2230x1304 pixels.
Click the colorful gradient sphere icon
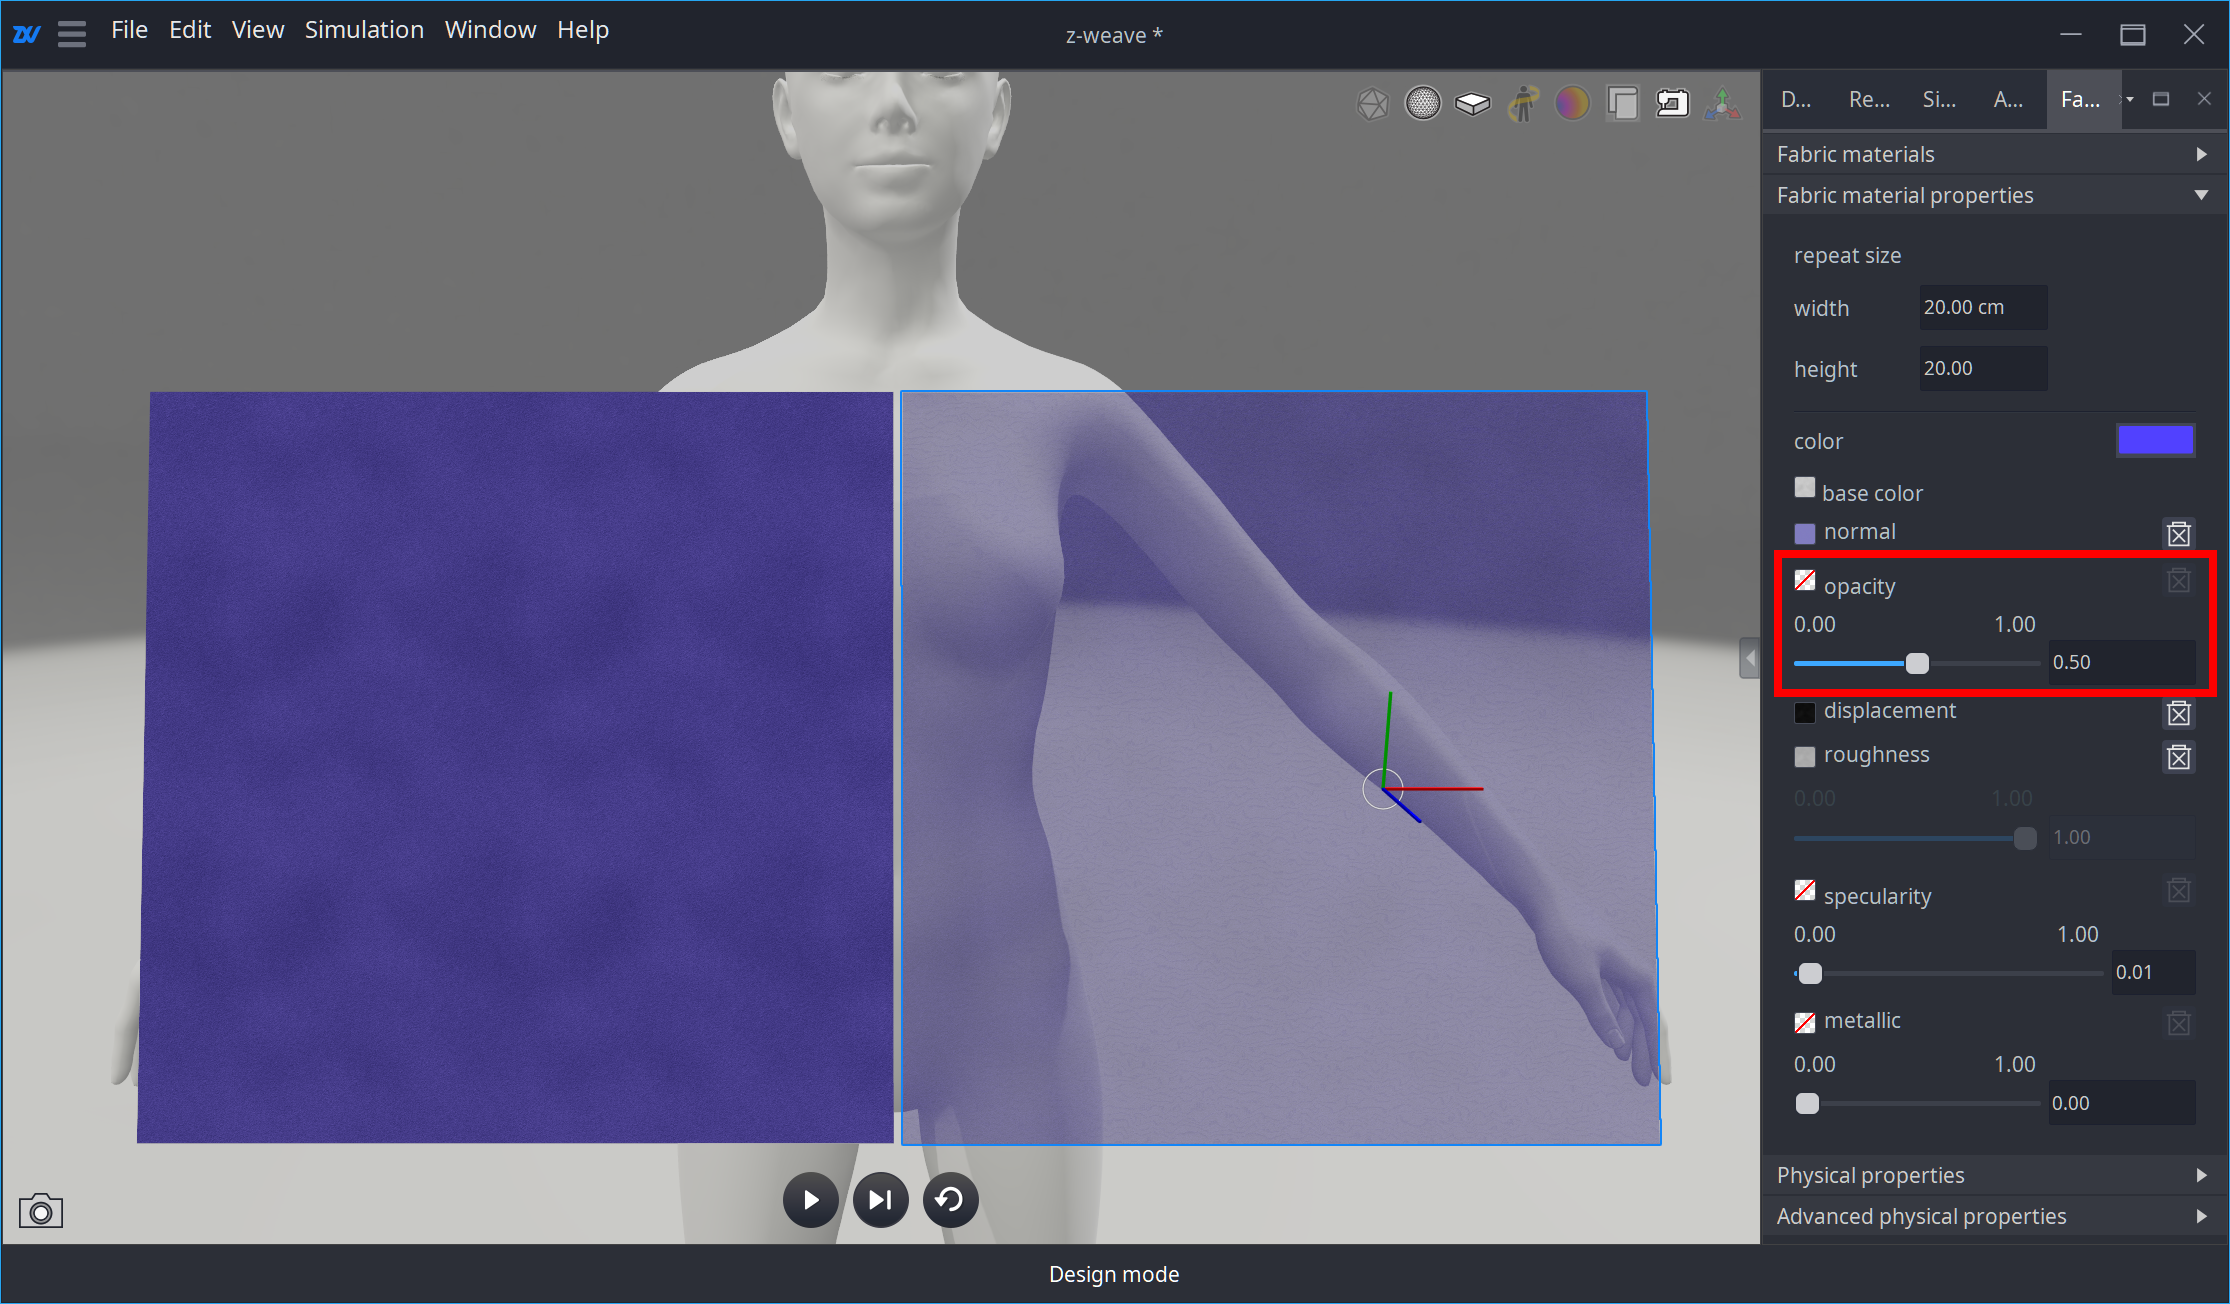(x=1572, y=103)
